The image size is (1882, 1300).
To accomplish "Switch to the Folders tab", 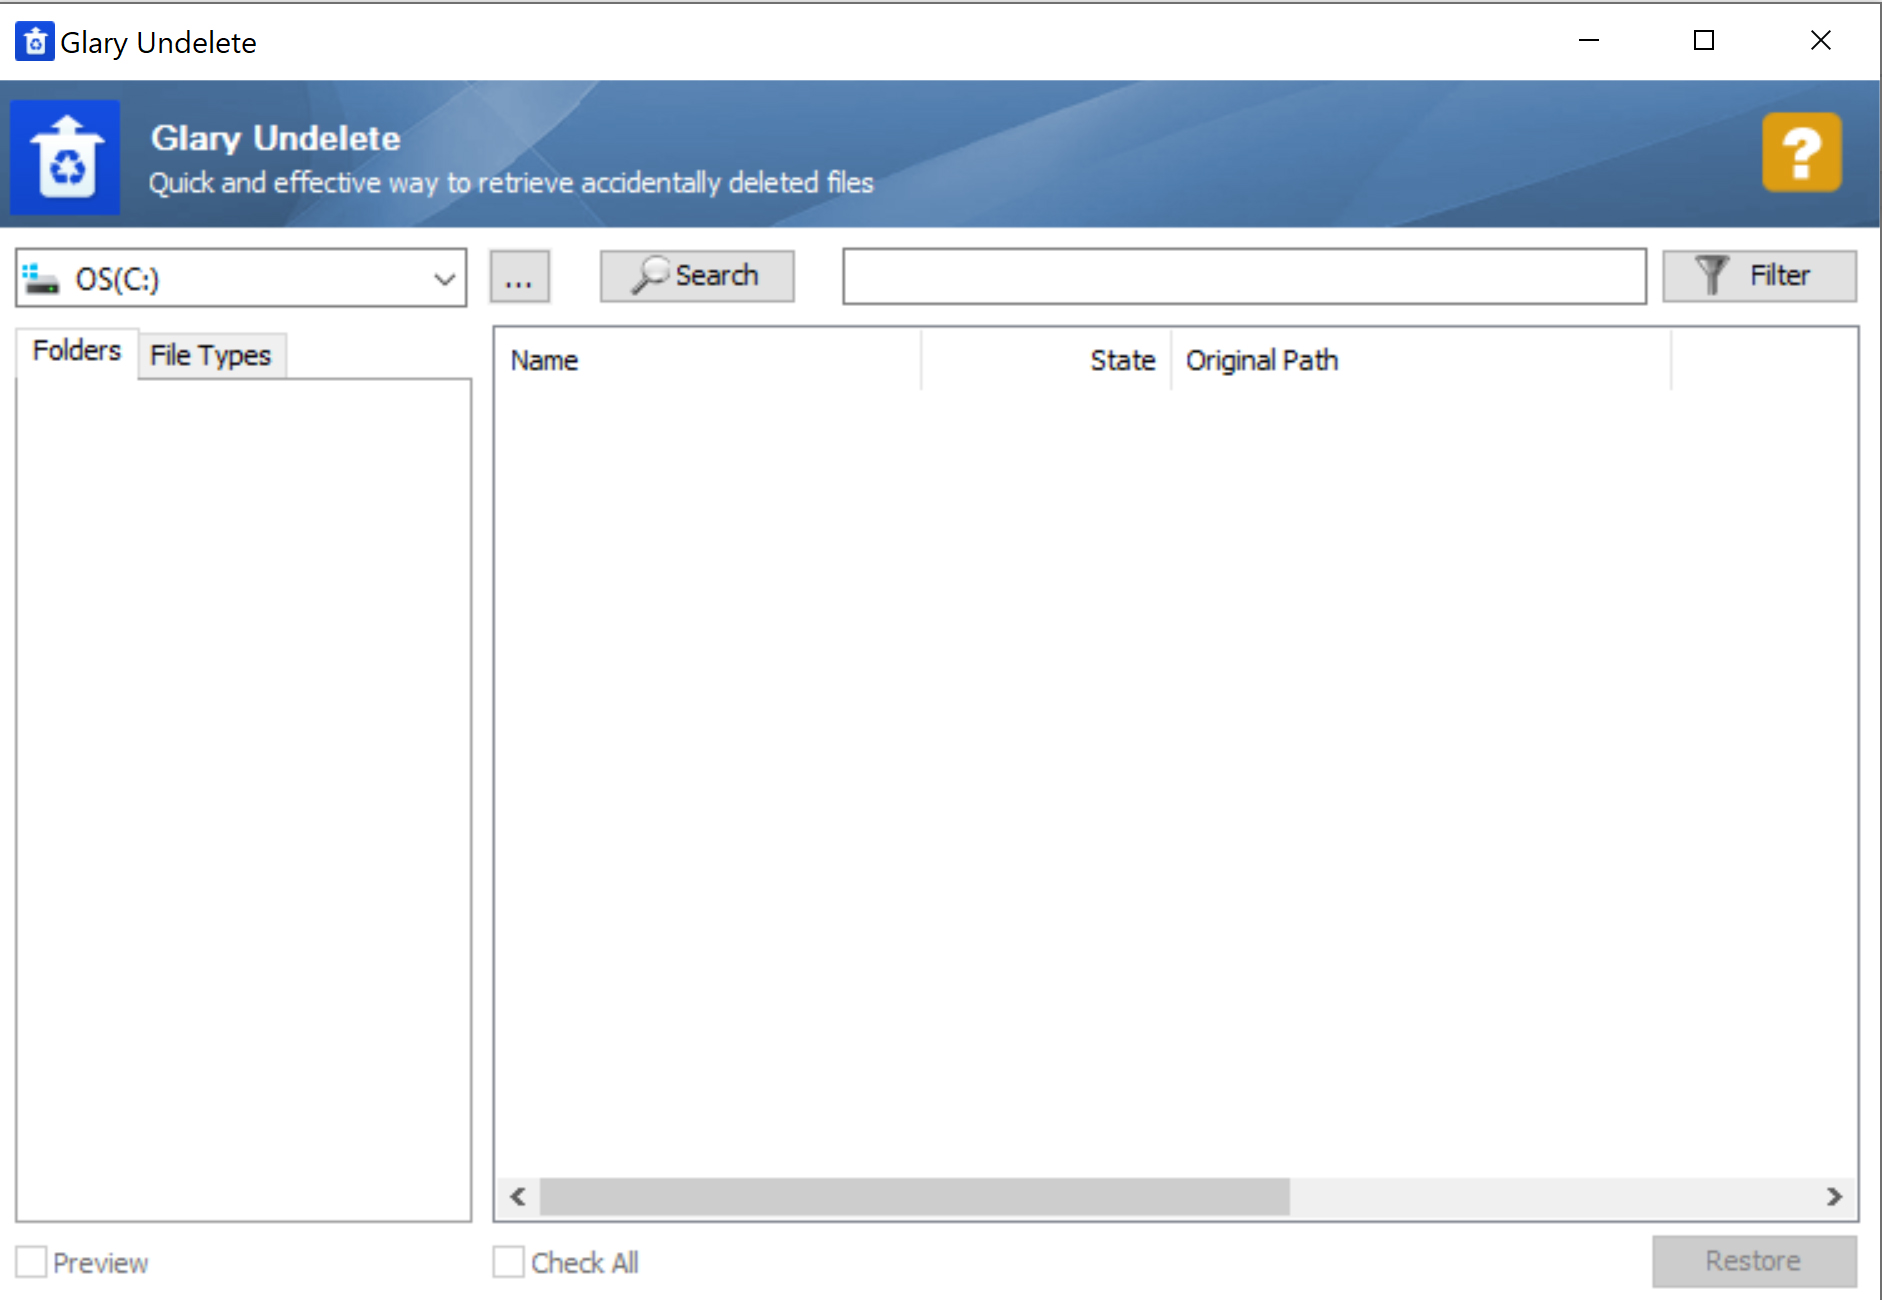I will click(x=77, y=351).
